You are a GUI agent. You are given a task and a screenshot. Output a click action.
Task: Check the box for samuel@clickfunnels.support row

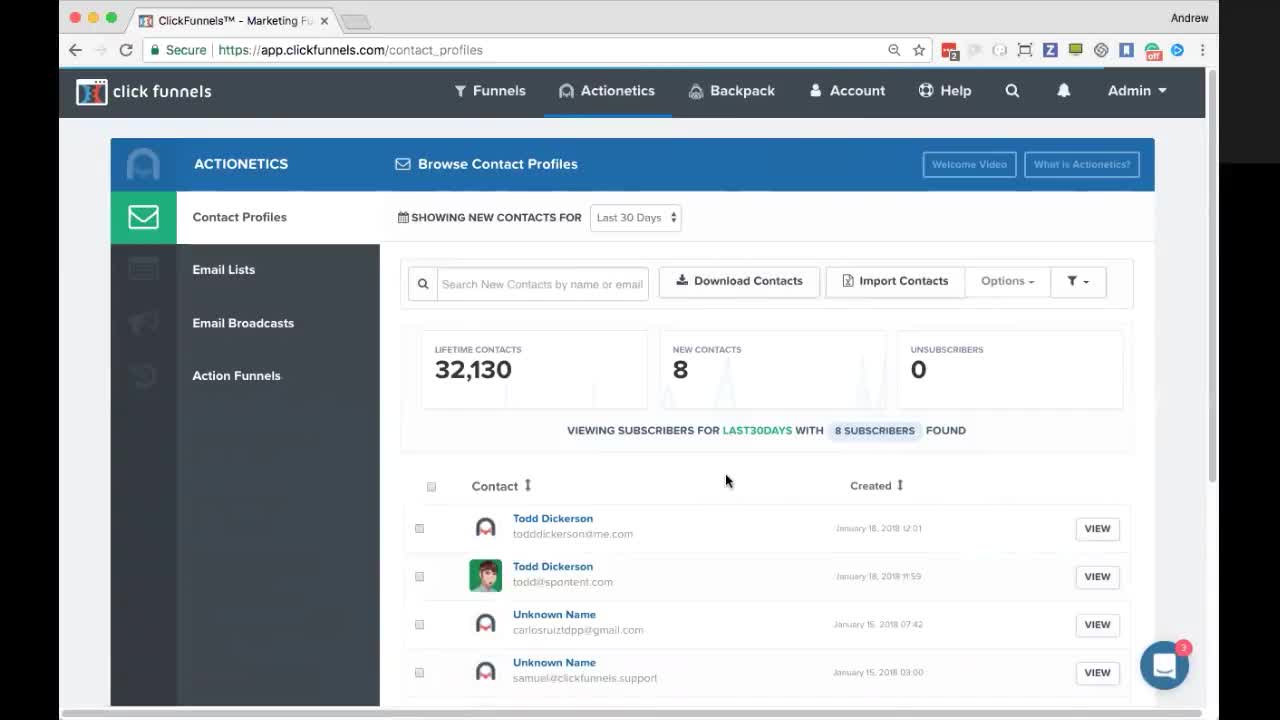click(419, 672)
